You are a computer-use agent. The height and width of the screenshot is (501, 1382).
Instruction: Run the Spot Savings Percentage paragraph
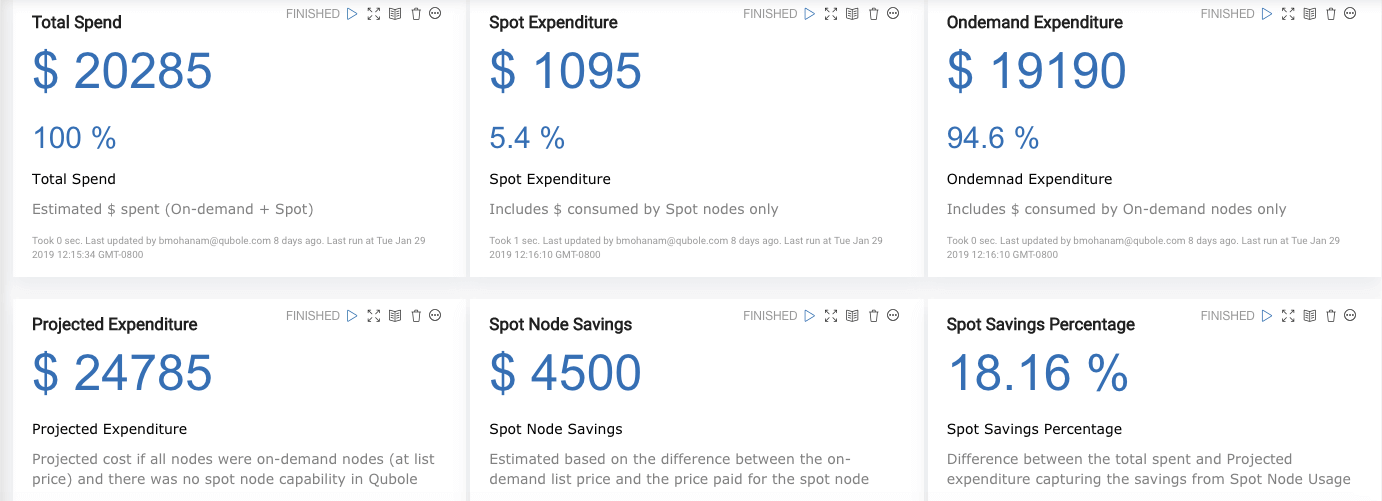coord(1267,316)
